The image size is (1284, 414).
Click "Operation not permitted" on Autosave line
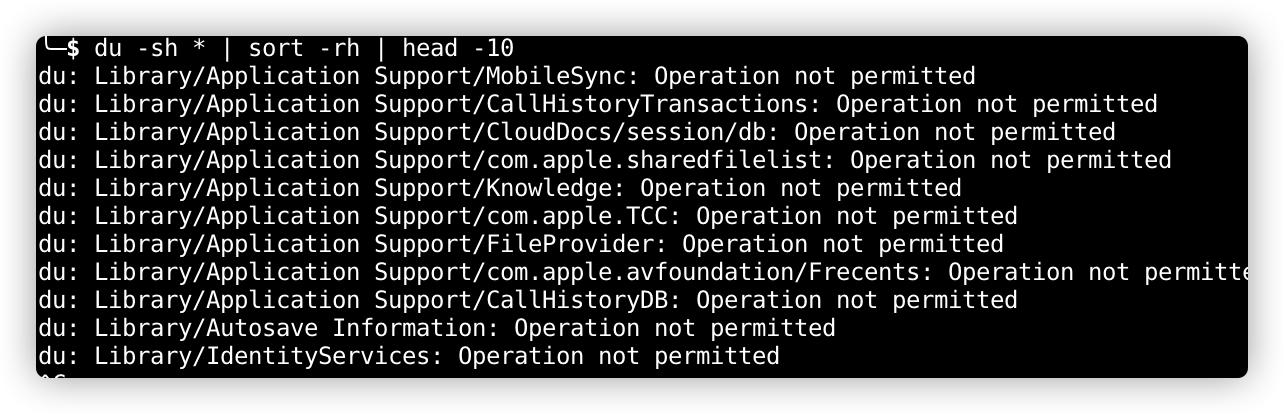[x=674, y=328]
